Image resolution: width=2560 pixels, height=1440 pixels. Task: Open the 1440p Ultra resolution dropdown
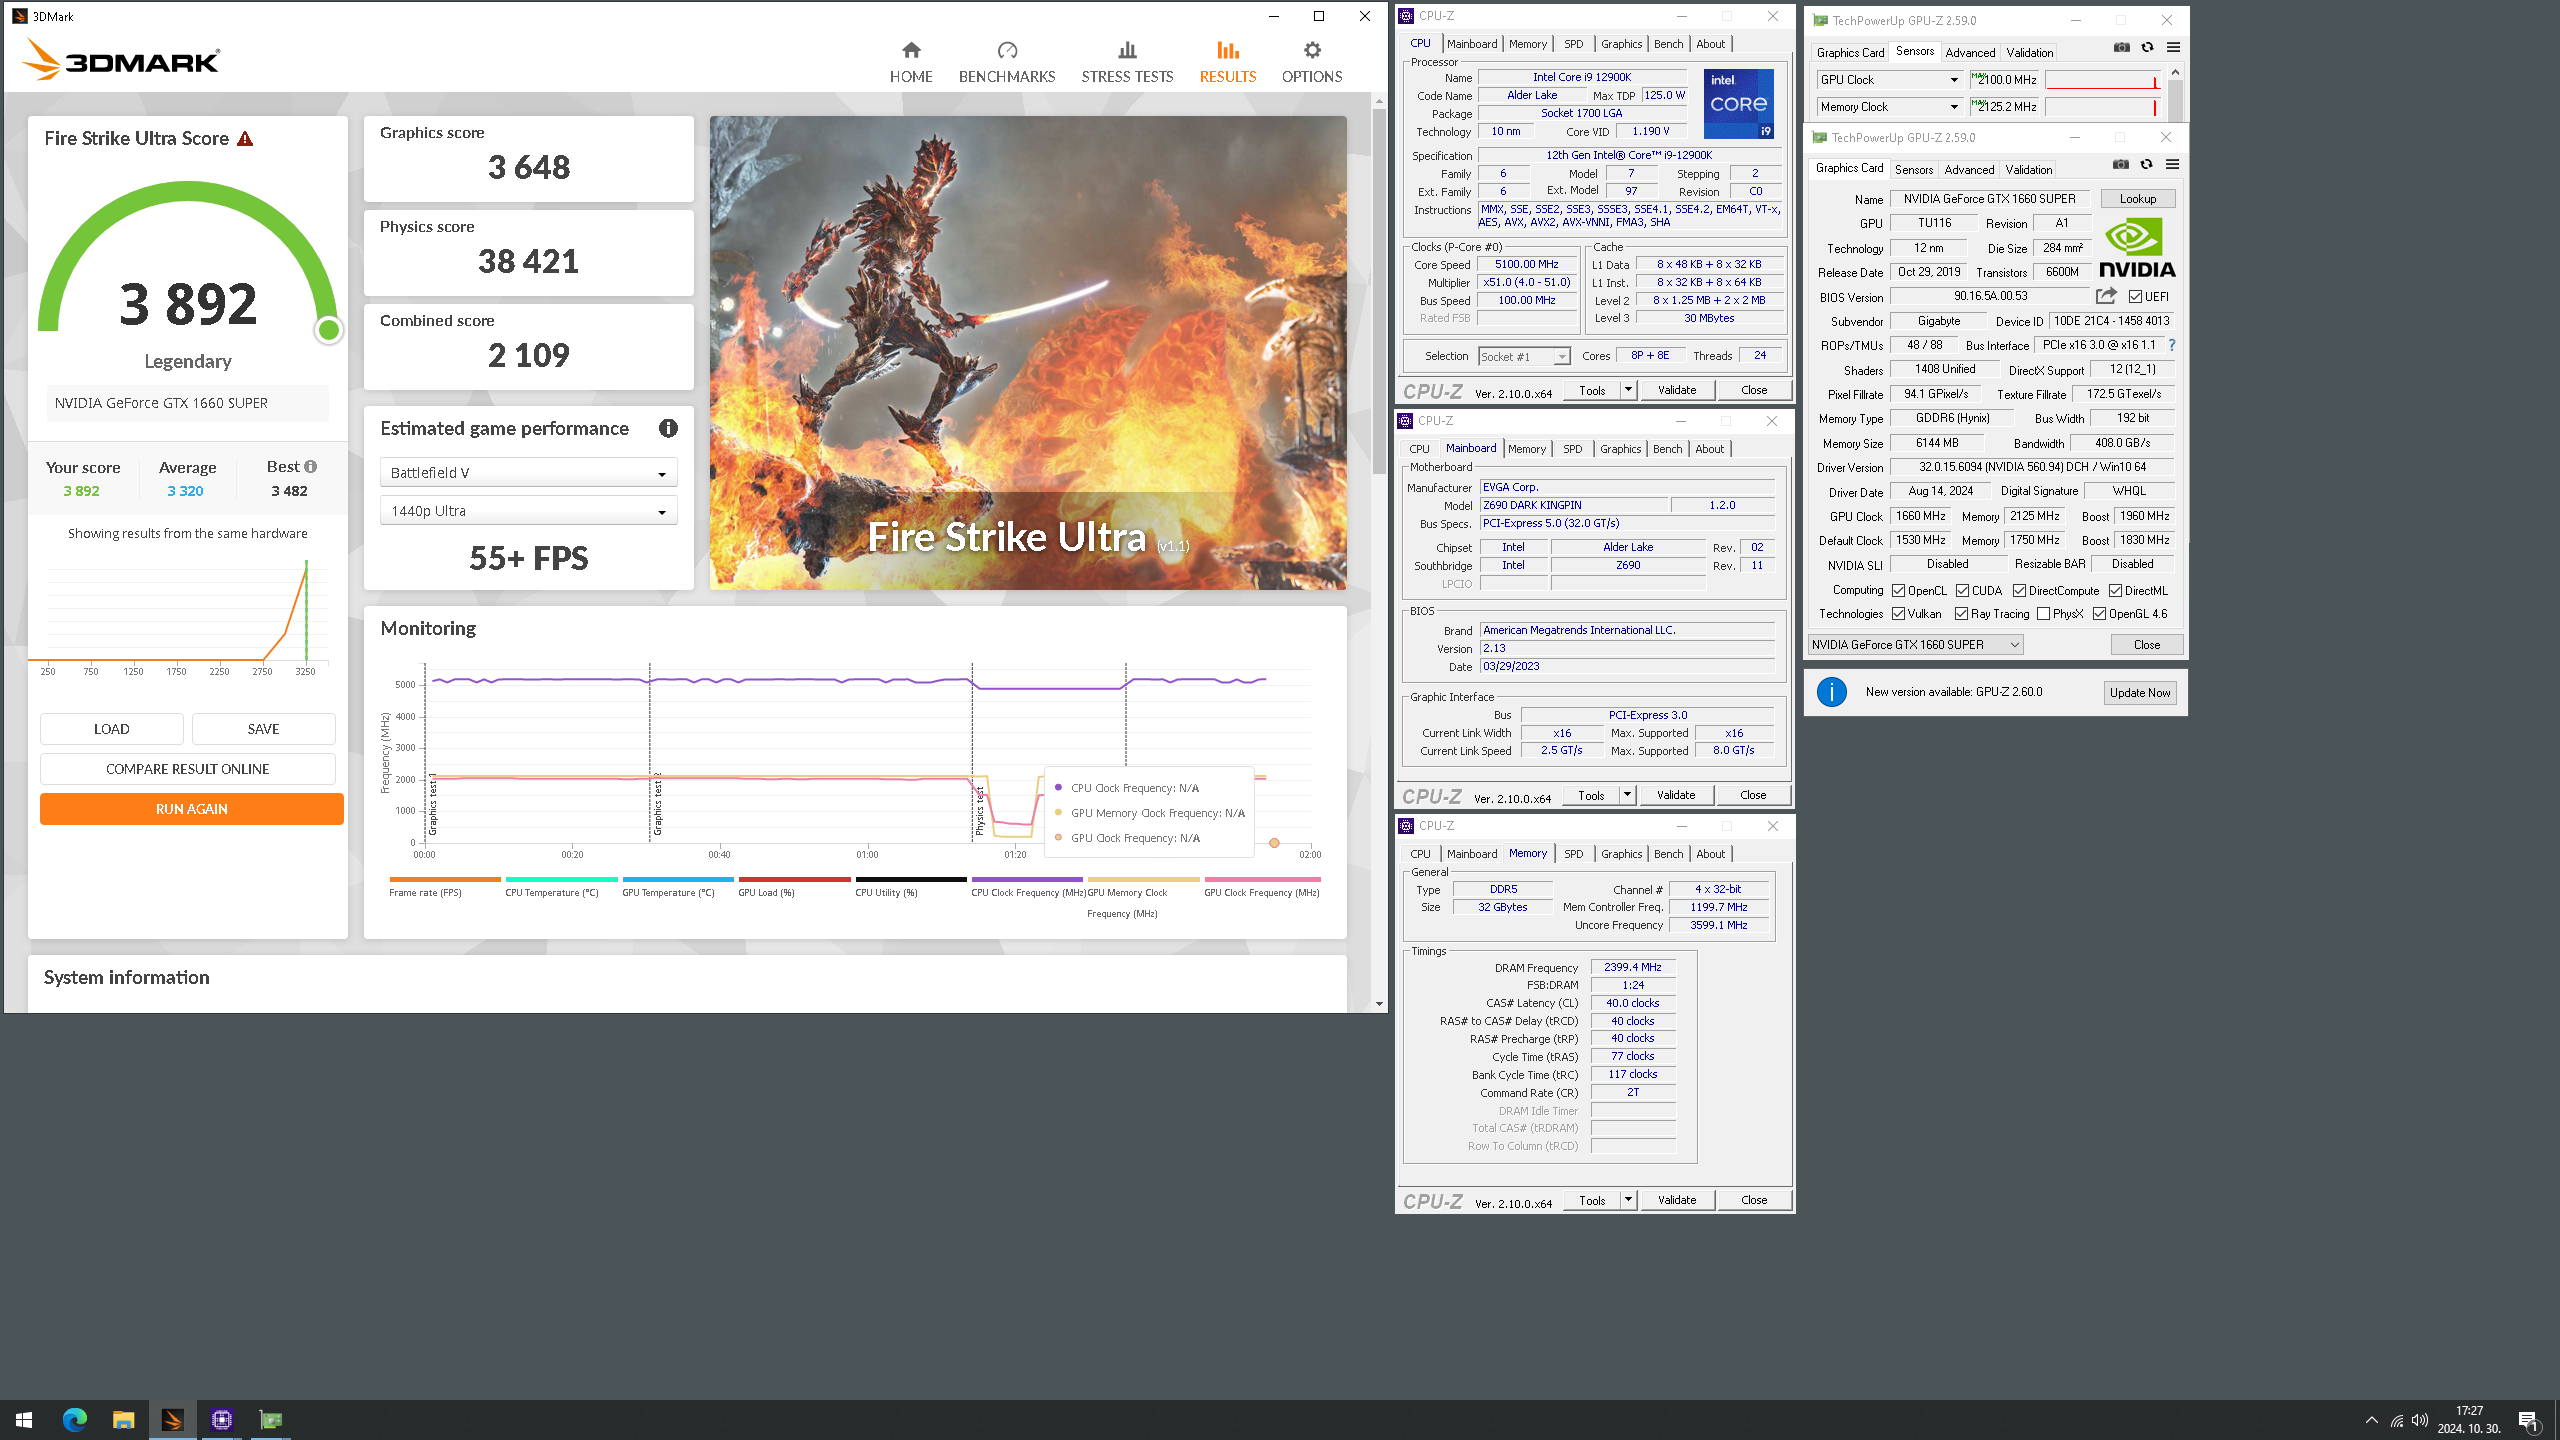click(528, 511)
